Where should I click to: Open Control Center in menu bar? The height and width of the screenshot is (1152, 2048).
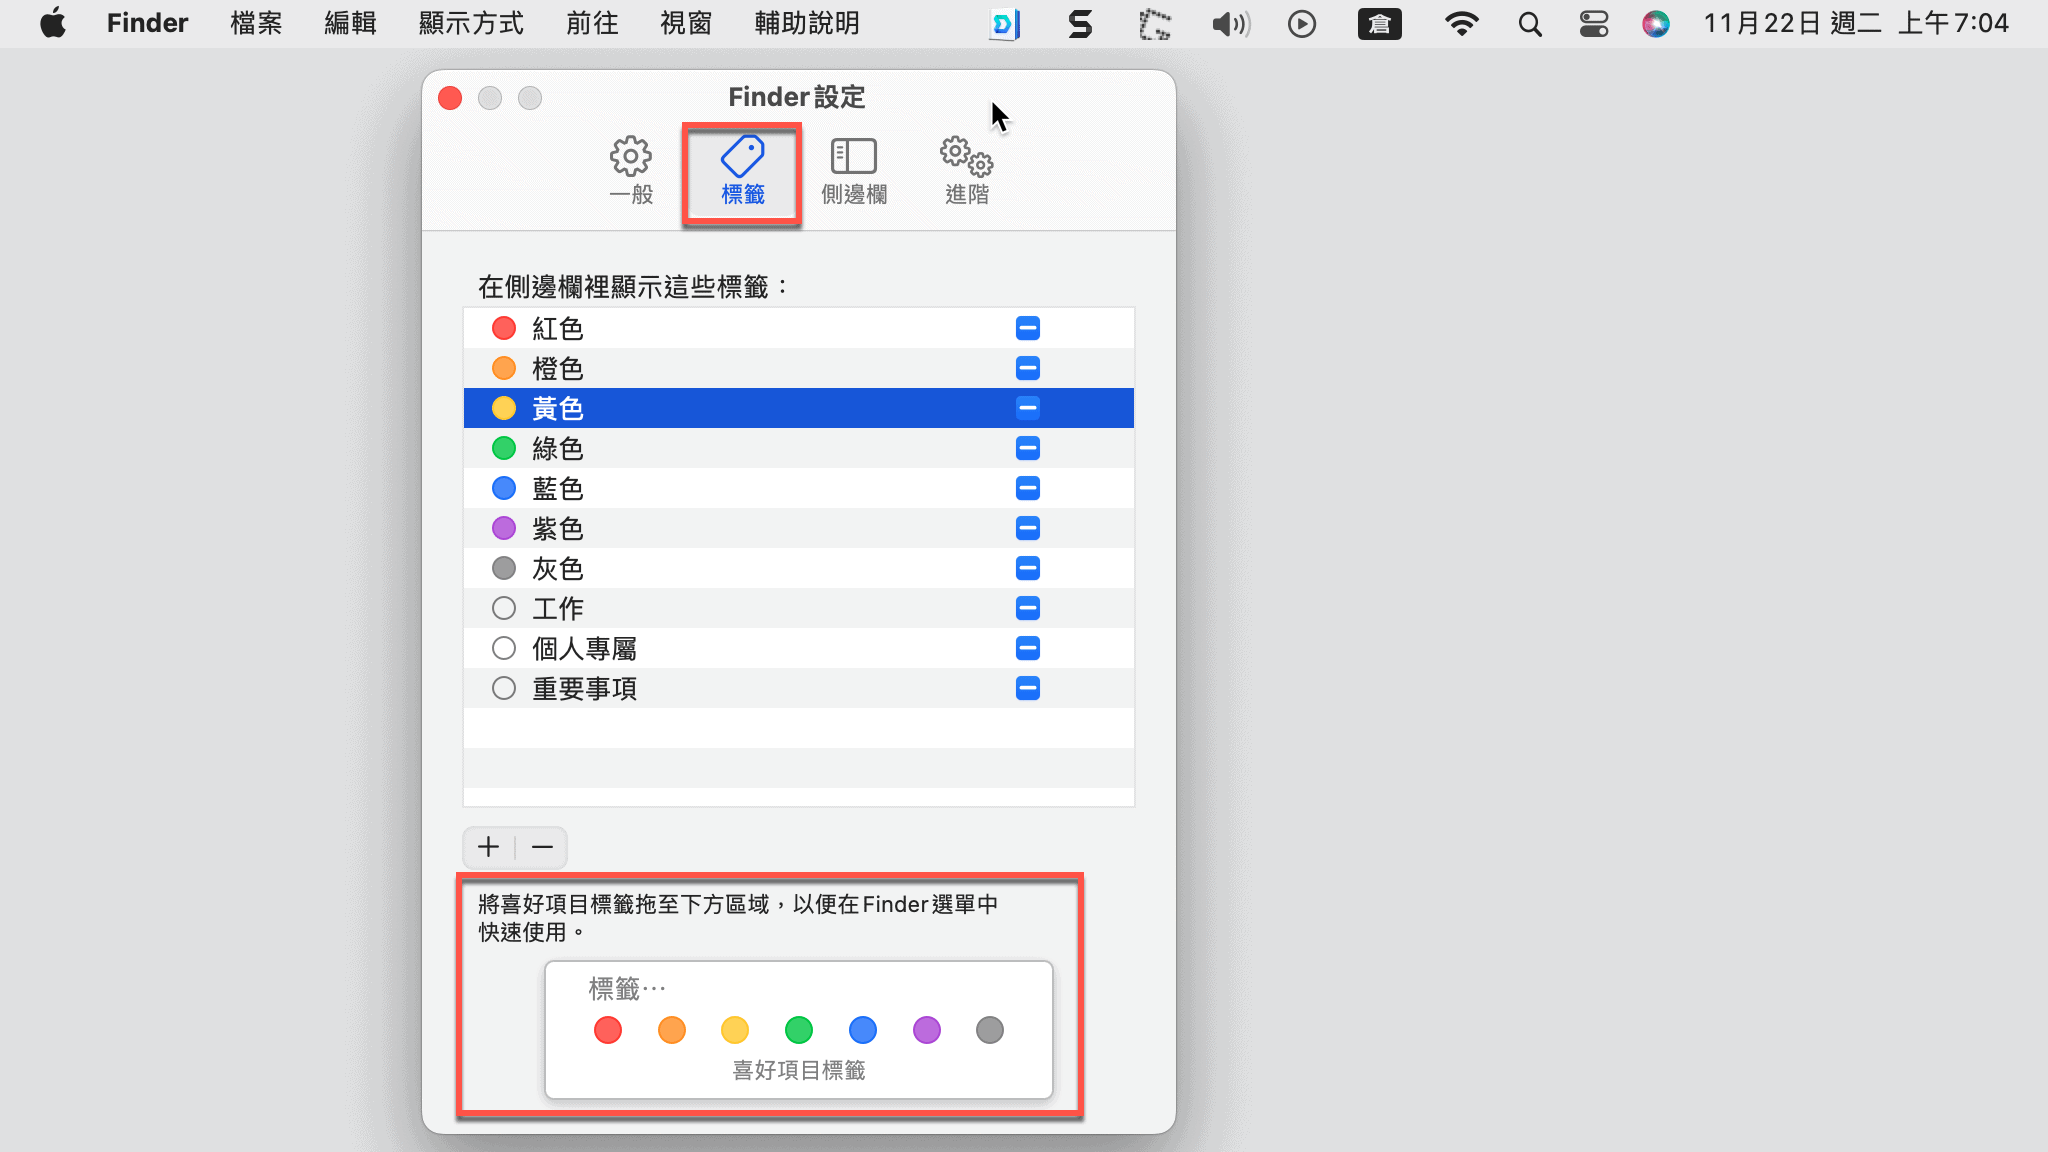click(1593, 24)
